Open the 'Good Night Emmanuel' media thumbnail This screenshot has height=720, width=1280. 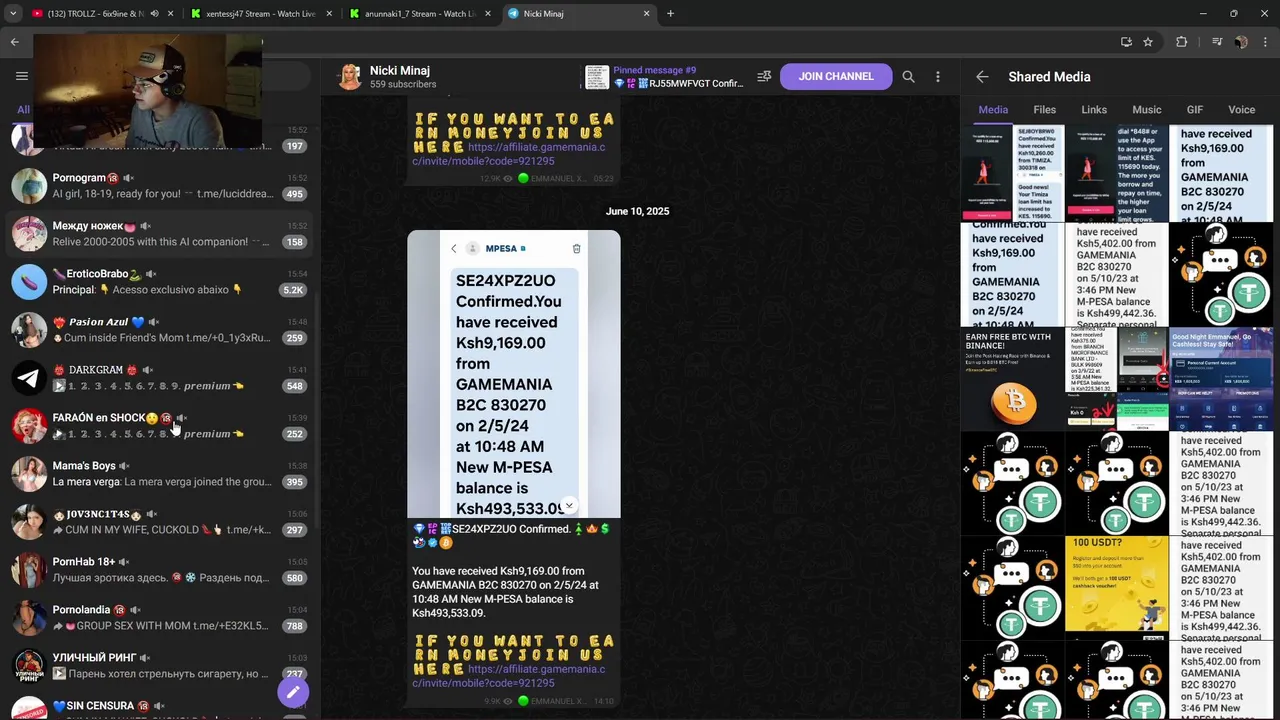1221,379
